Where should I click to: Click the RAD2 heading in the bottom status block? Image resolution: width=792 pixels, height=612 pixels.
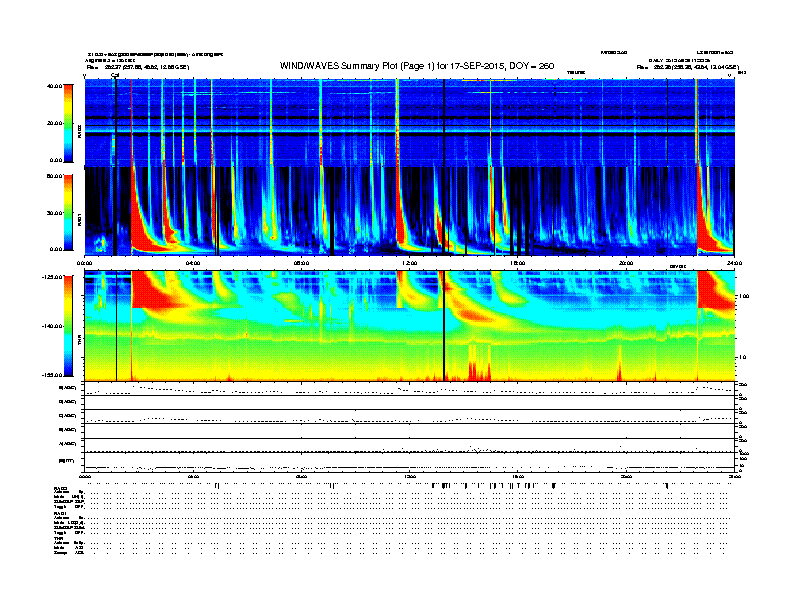[x=60, y=489]
